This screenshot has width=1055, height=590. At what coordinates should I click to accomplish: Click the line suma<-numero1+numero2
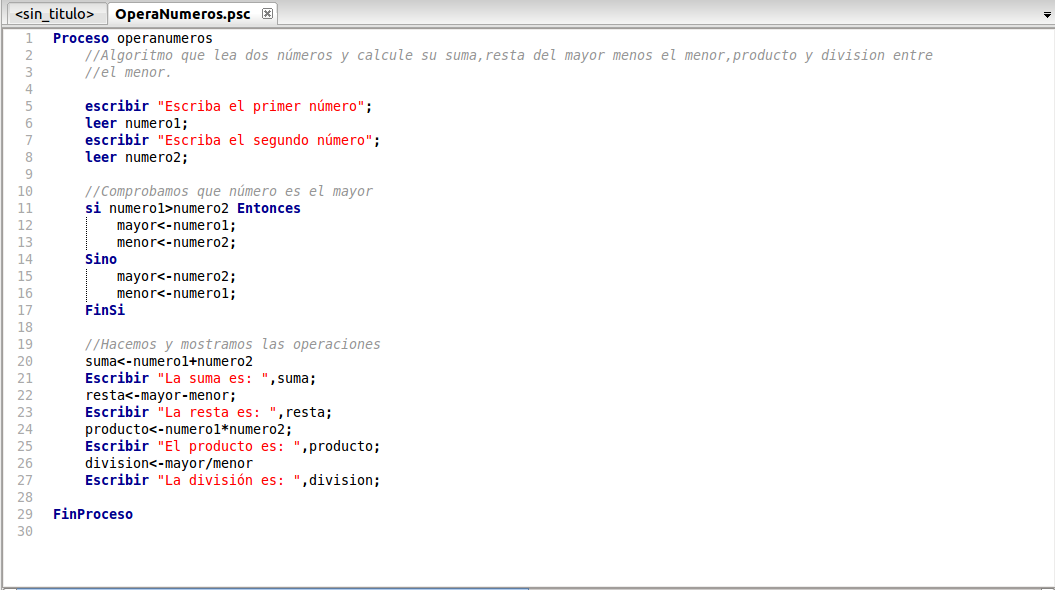pos(169,361)
